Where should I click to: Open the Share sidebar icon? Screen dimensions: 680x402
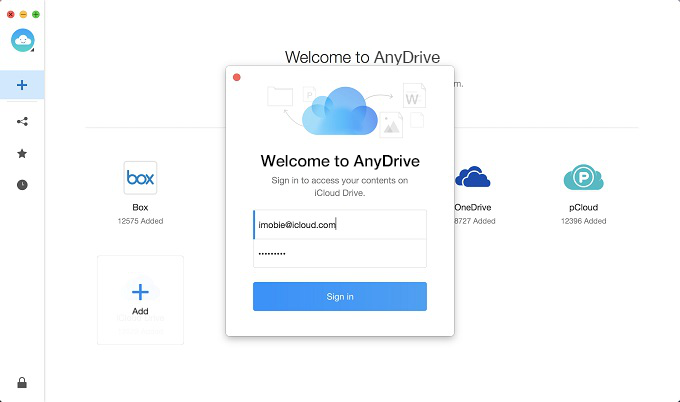pyautogui.click(x=22, y=121)
